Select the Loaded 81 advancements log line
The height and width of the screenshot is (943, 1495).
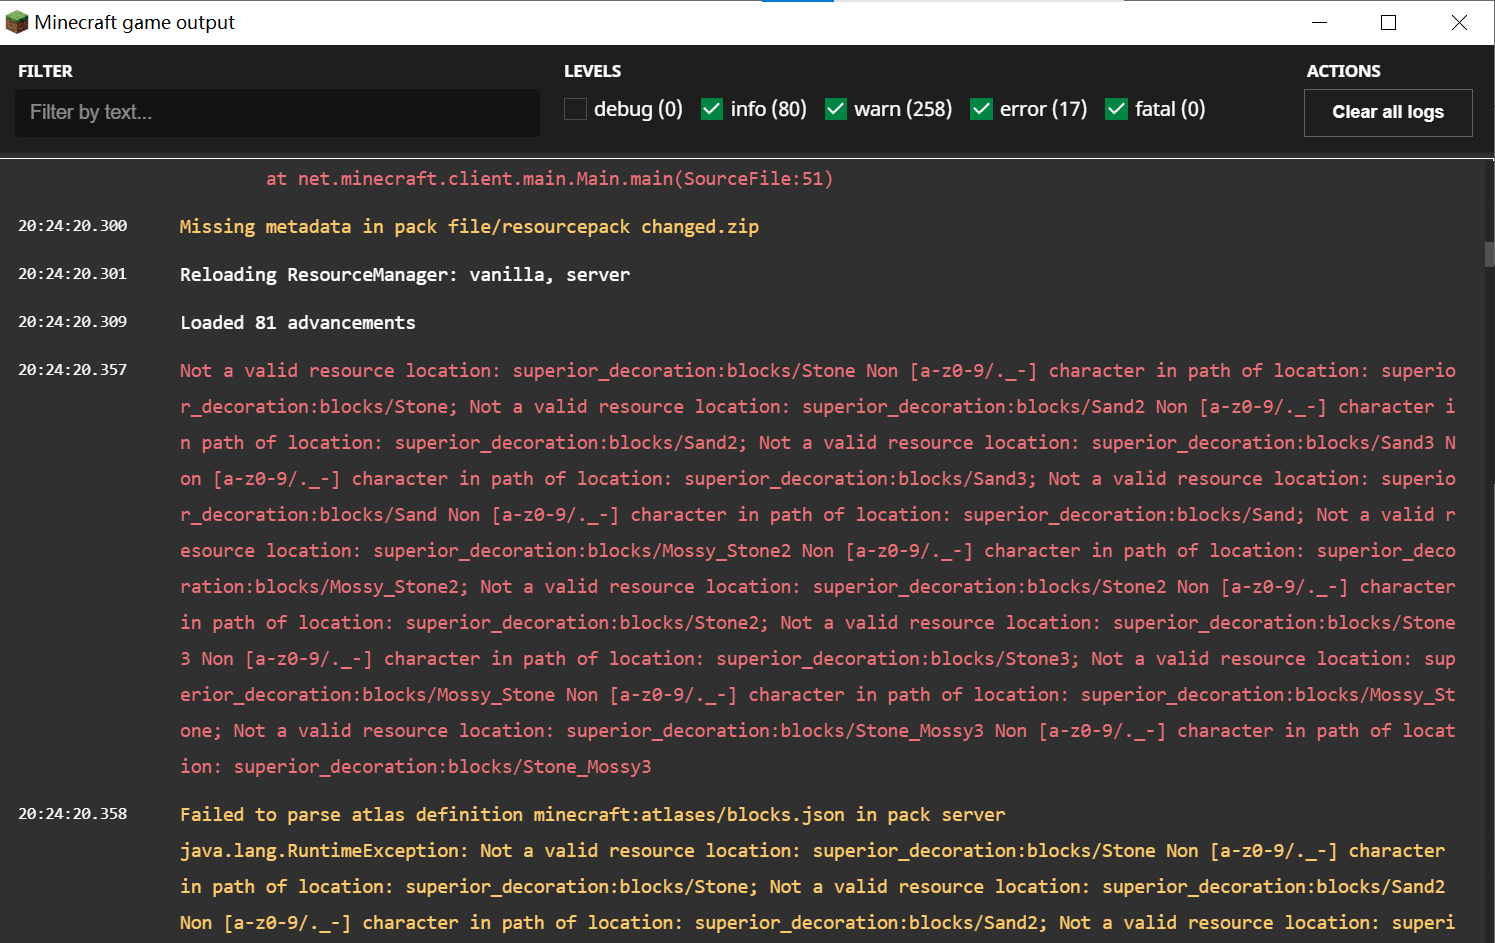point(298,323)
